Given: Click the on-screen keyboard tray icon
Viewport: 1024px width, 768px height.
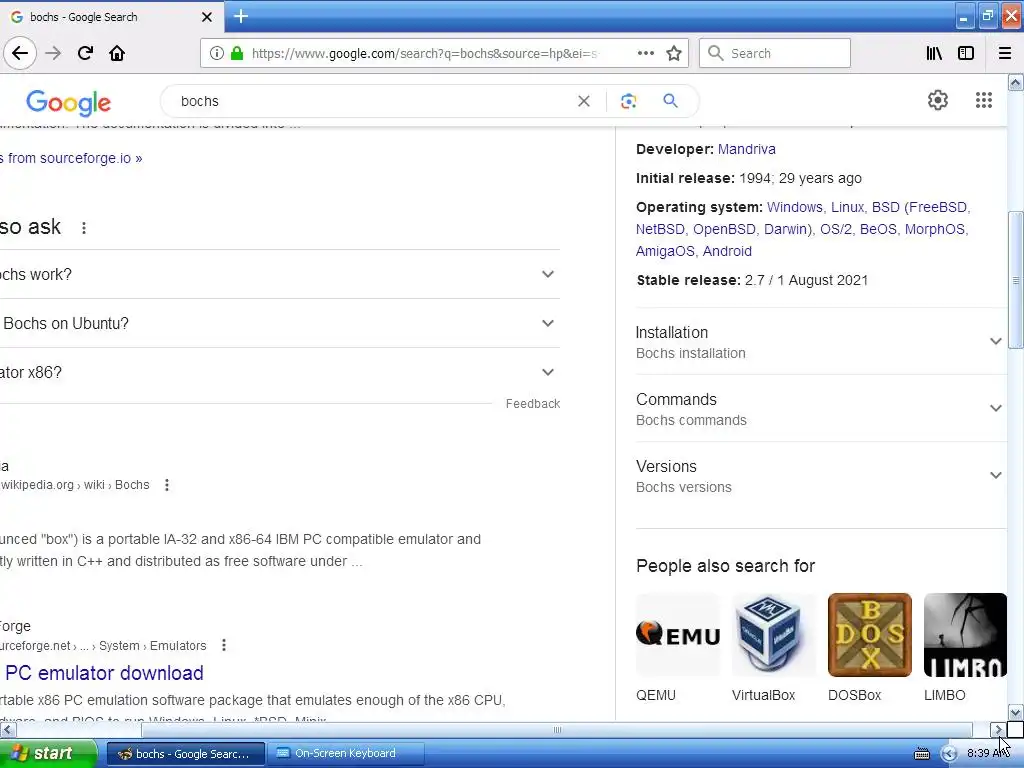Looking at the screenshot, I should 921,754.
